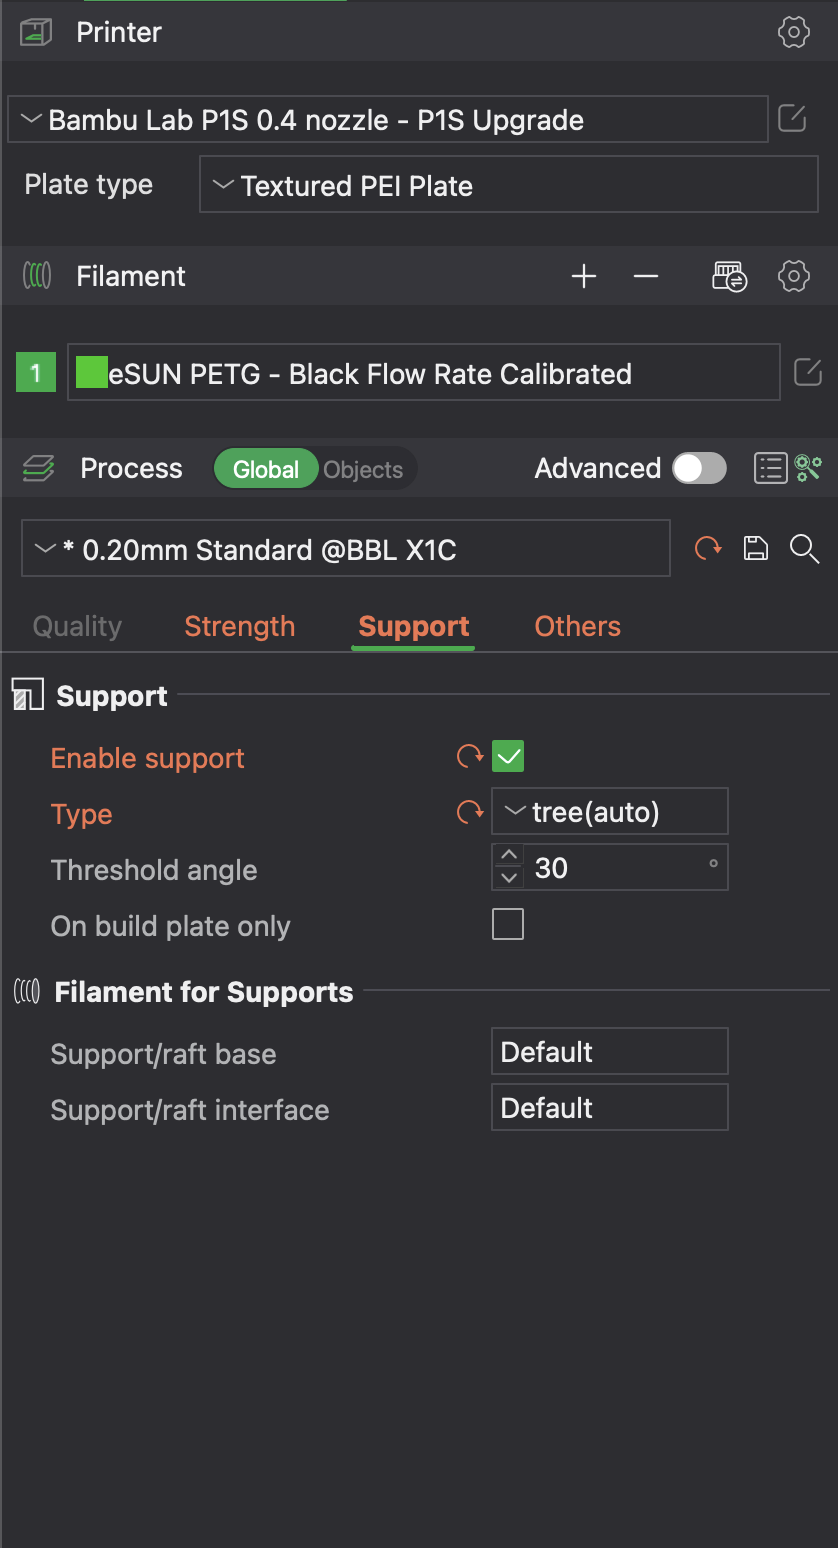
Task: Search process settings with magnifier icon
Action: [x=804, y=548]
